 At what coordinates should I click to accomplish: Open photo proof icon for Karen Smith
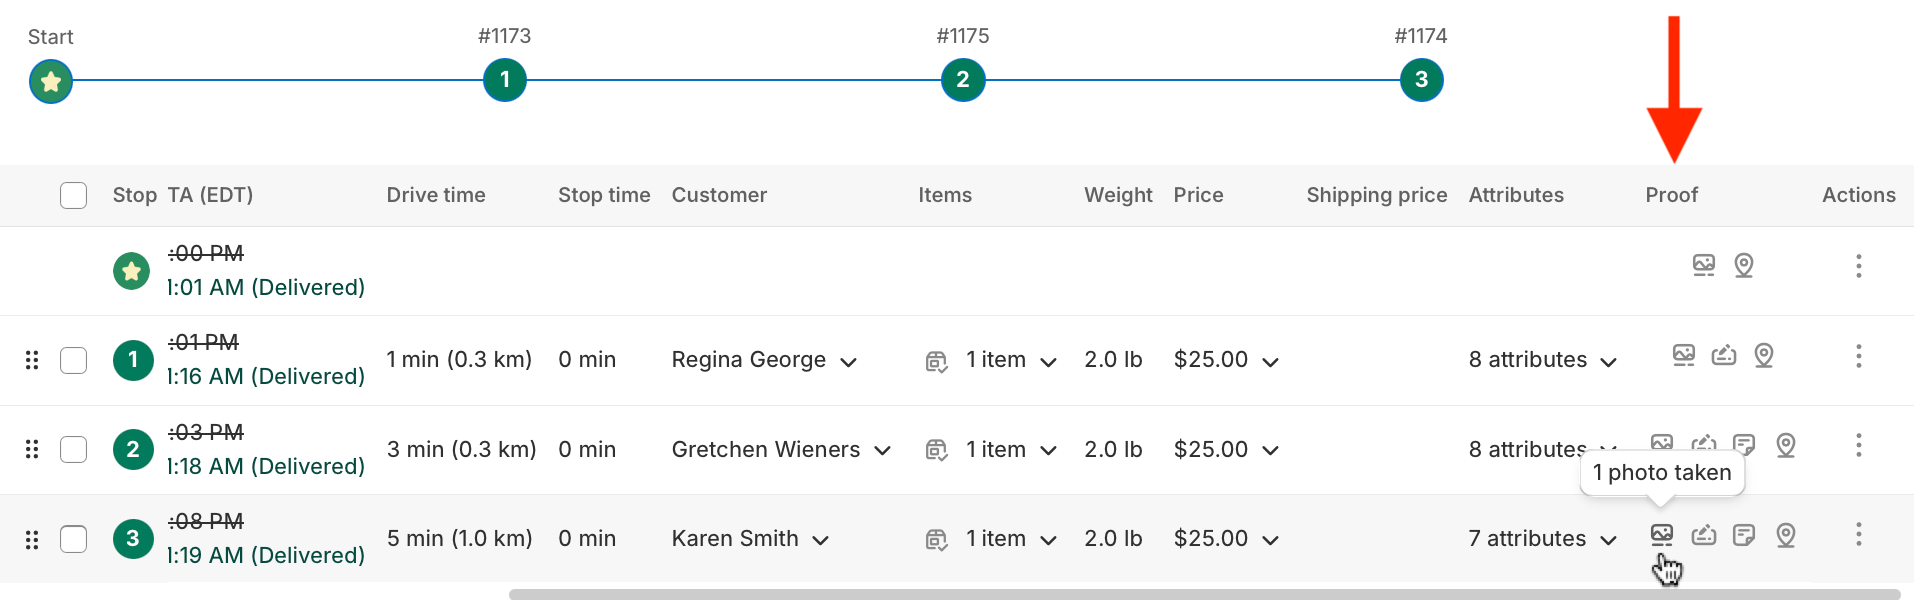1661,535
